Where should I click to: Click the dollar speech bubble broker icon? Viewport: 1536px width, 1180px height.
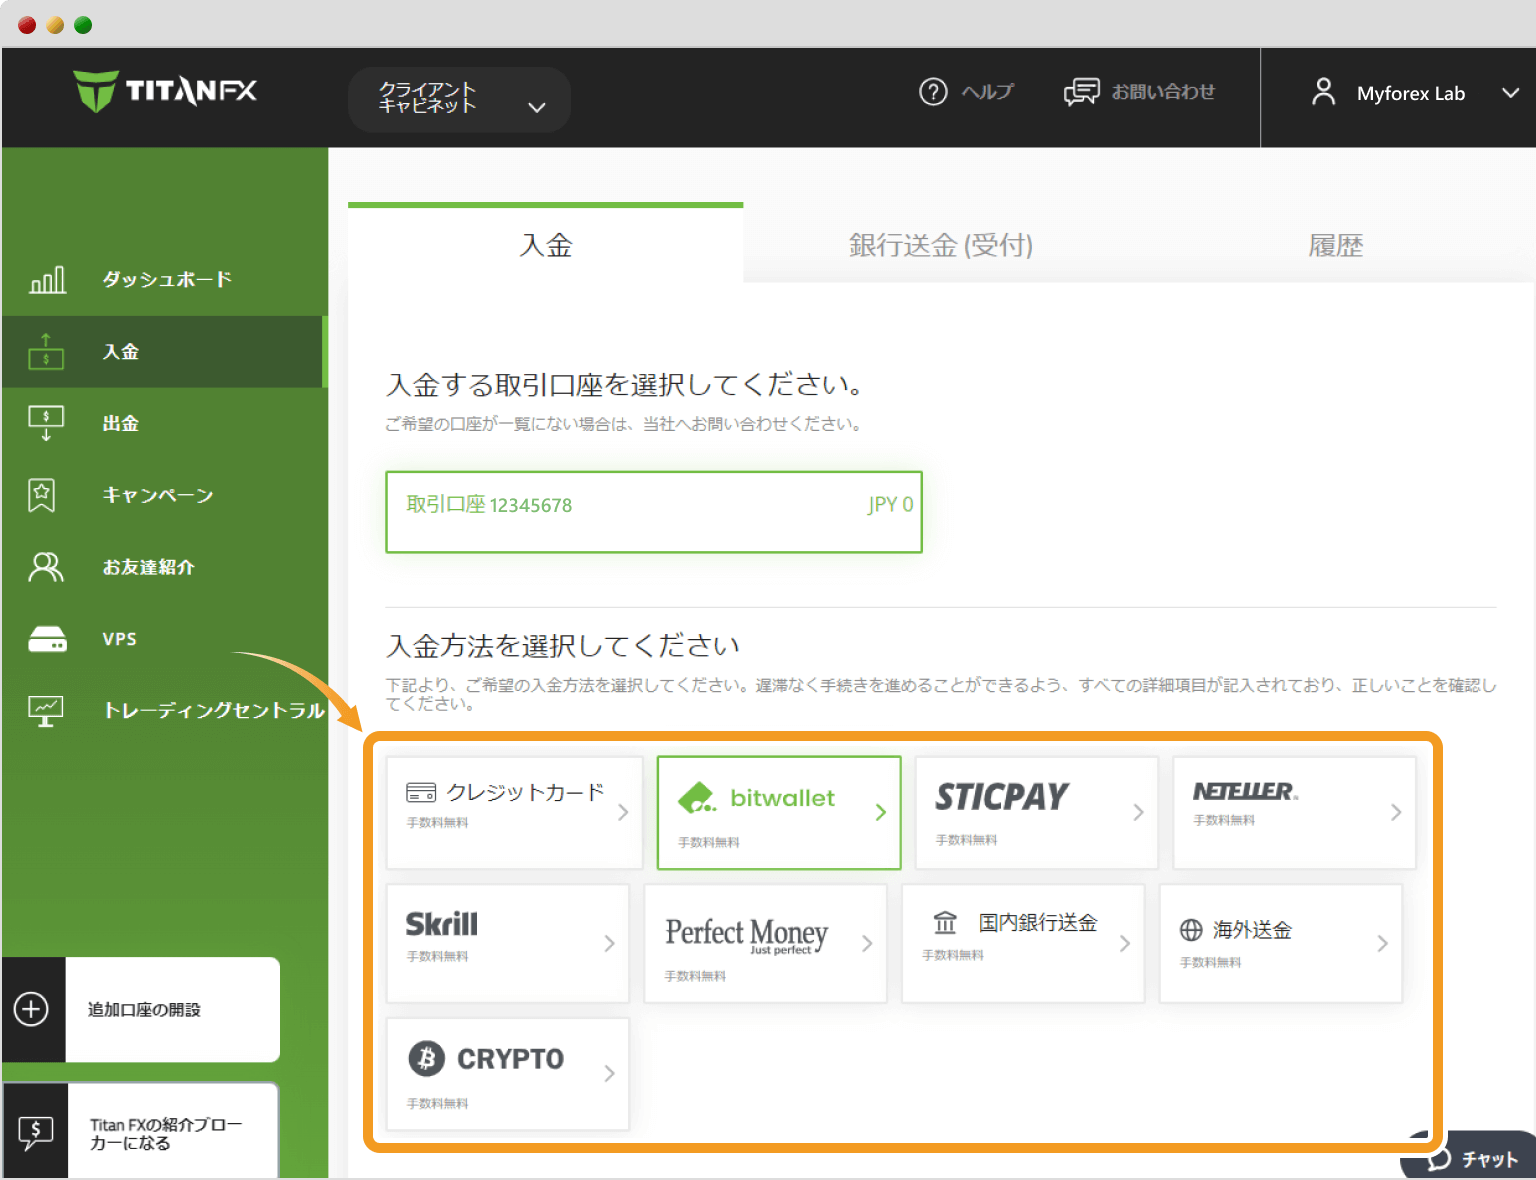36,1133
